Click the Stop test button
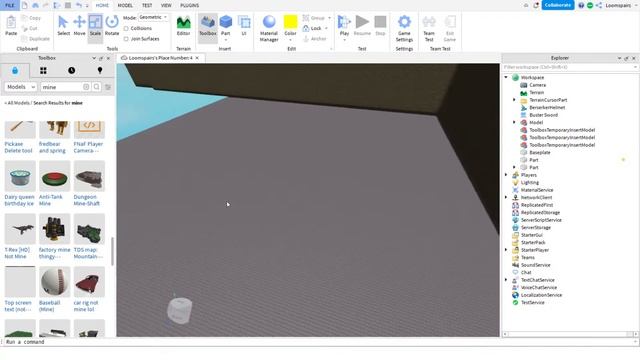This screenshot has height=360, width=640. click(x=380, y=25)
